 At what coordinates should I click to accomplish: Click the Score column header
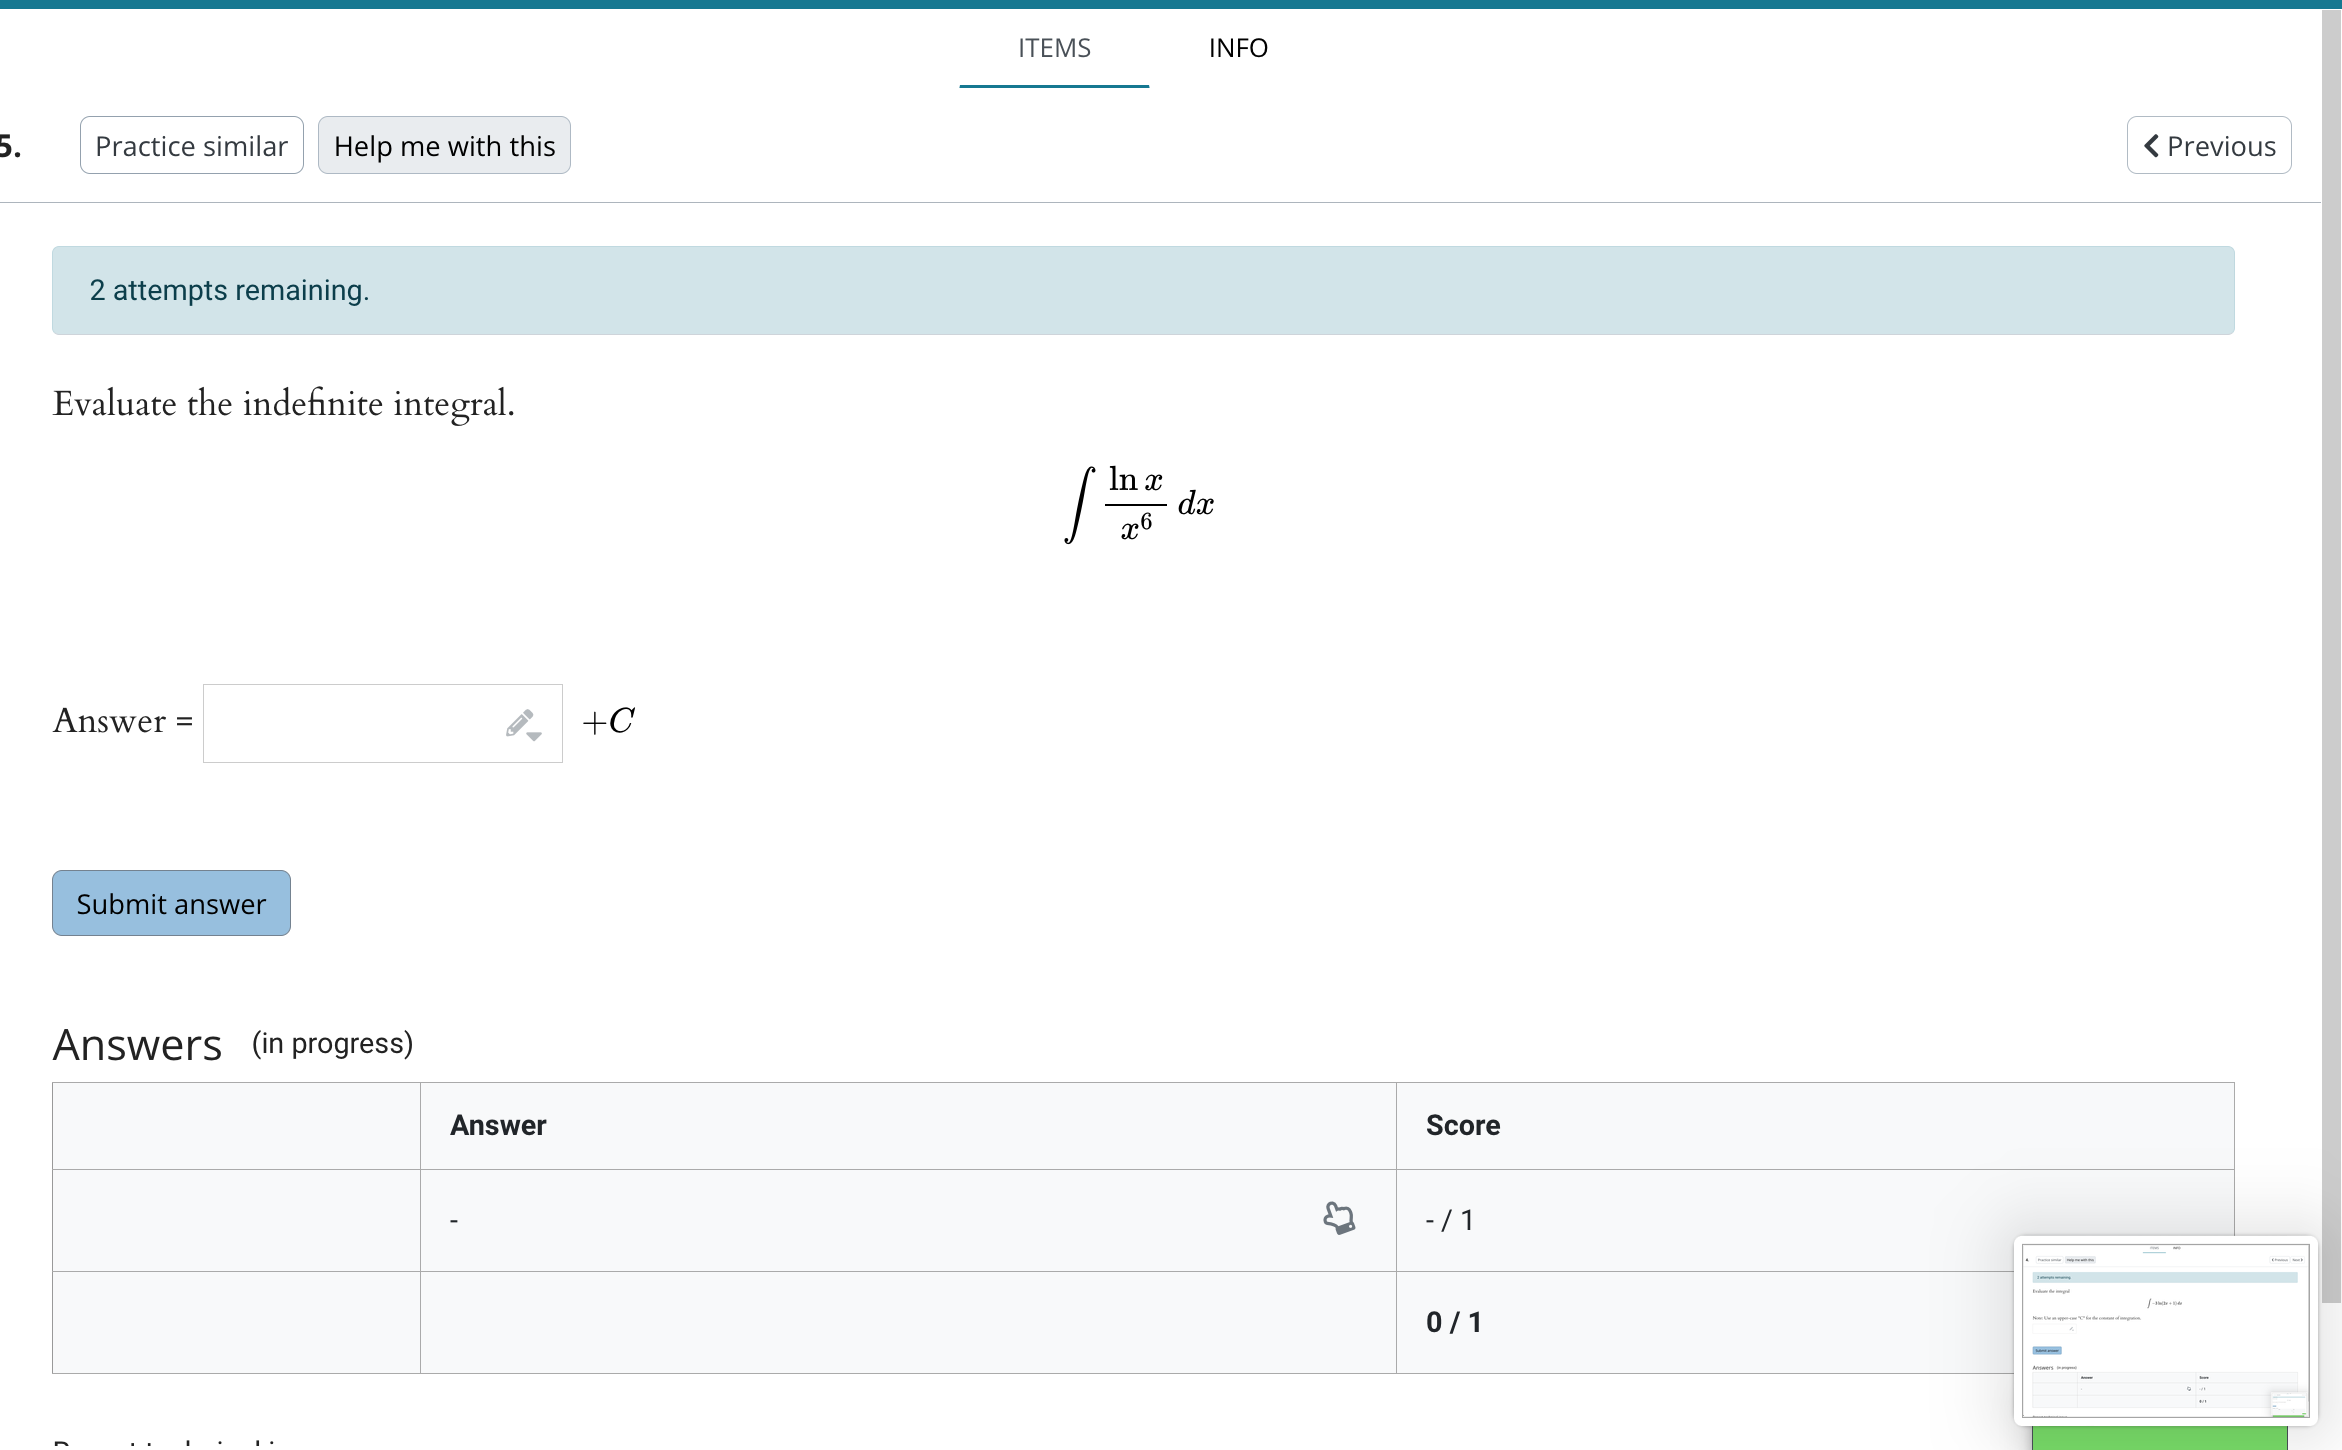coord(1462,1125)
